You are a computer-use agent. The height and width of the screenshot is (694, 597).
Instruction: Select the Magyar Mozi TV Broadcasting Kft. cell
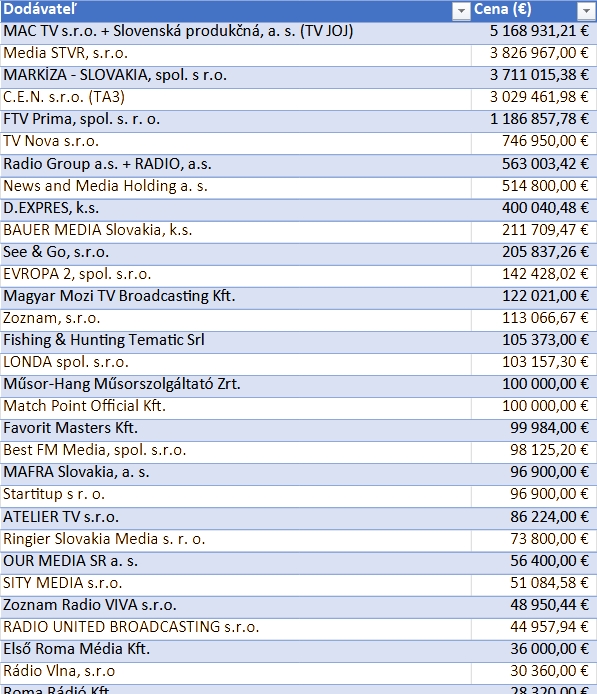point(236,298)
